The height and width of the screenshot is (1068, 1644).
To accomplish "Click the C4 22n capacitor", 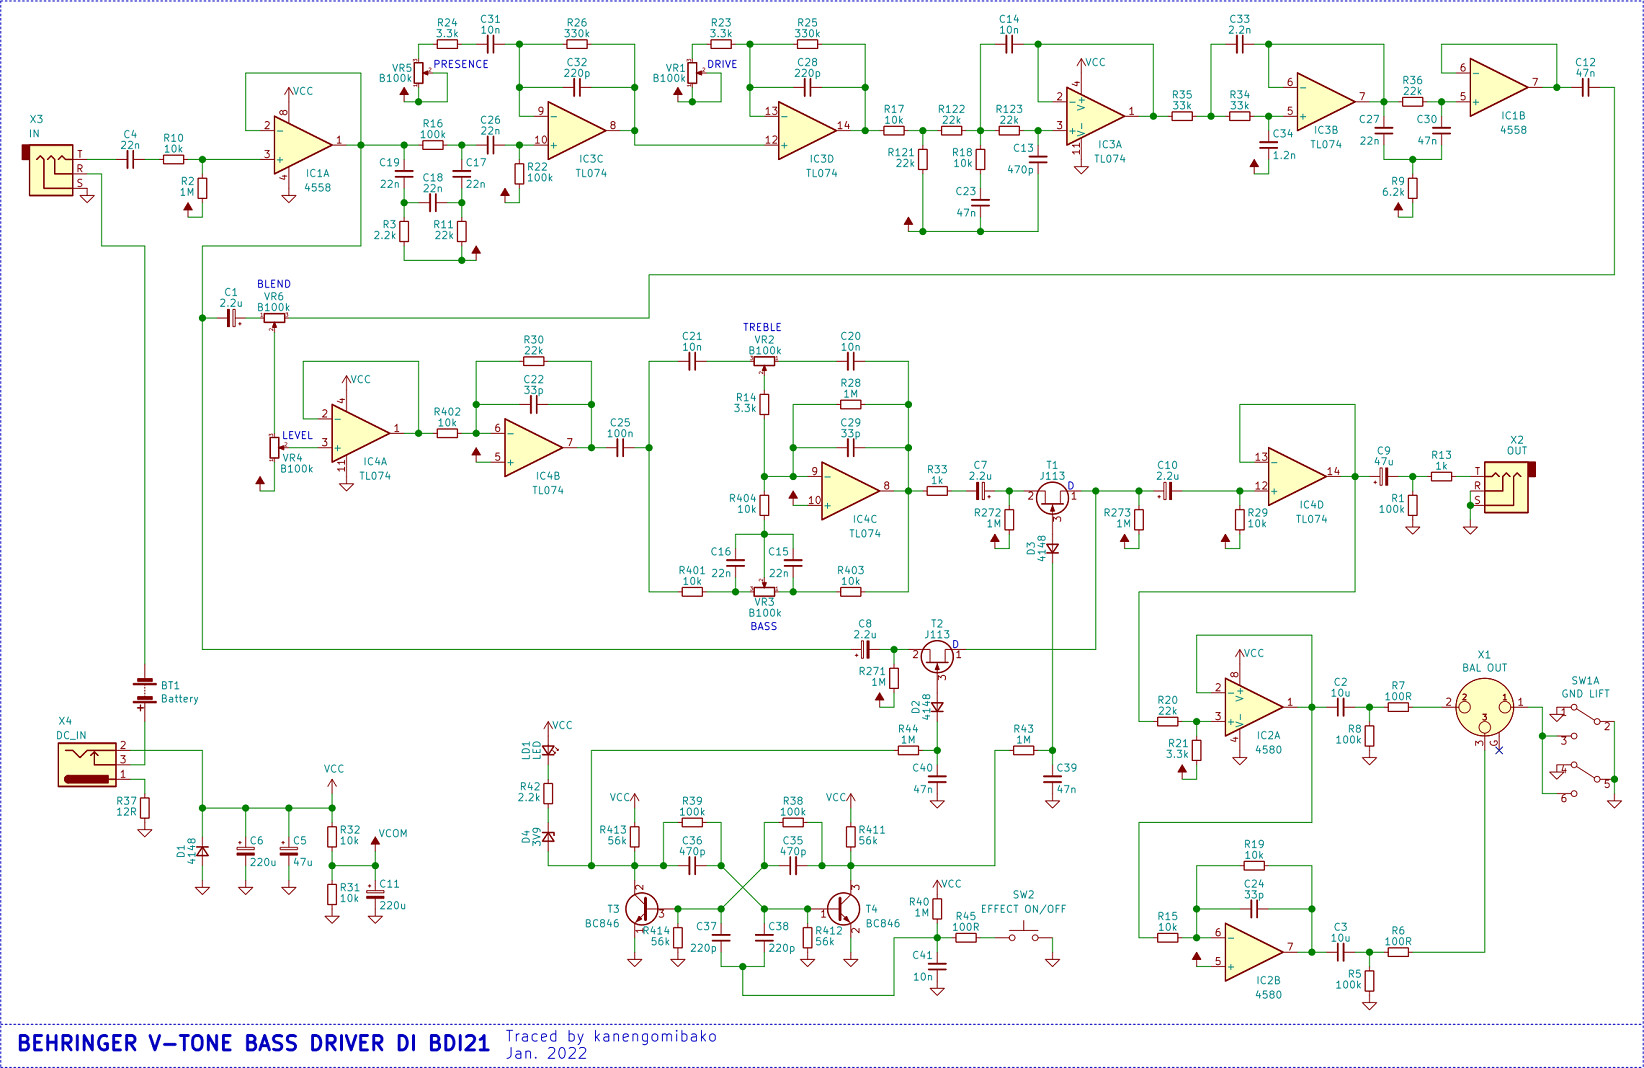I will click(130, 159).
